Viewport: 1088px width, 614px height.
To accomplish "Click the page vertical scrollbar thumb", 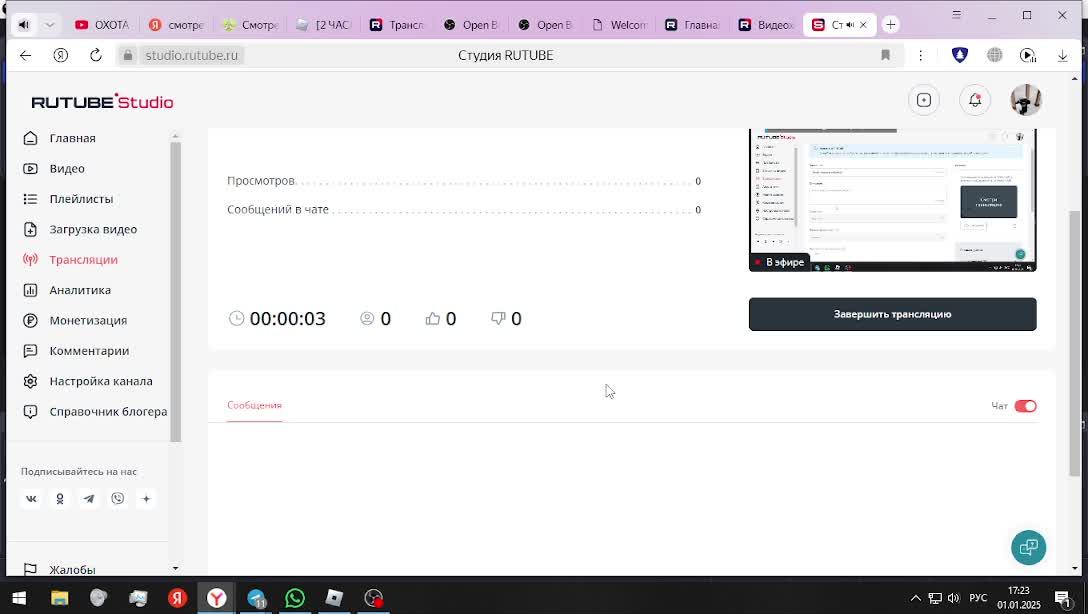I will [x=1075, y=343].
